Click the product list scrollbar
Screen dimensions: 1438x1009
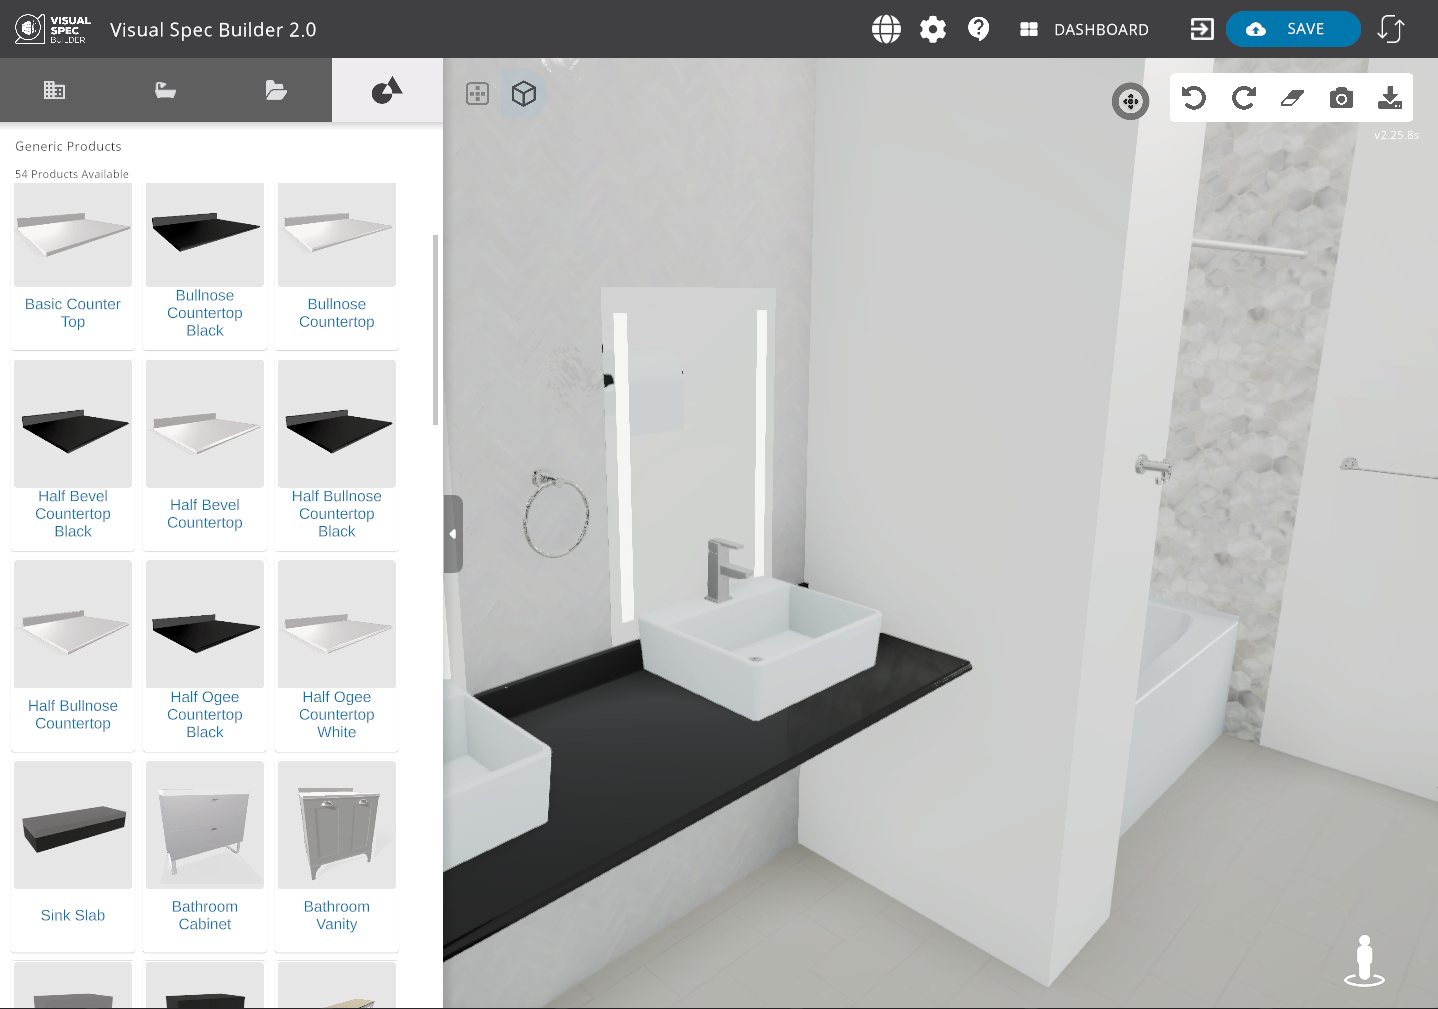point(435,330)
